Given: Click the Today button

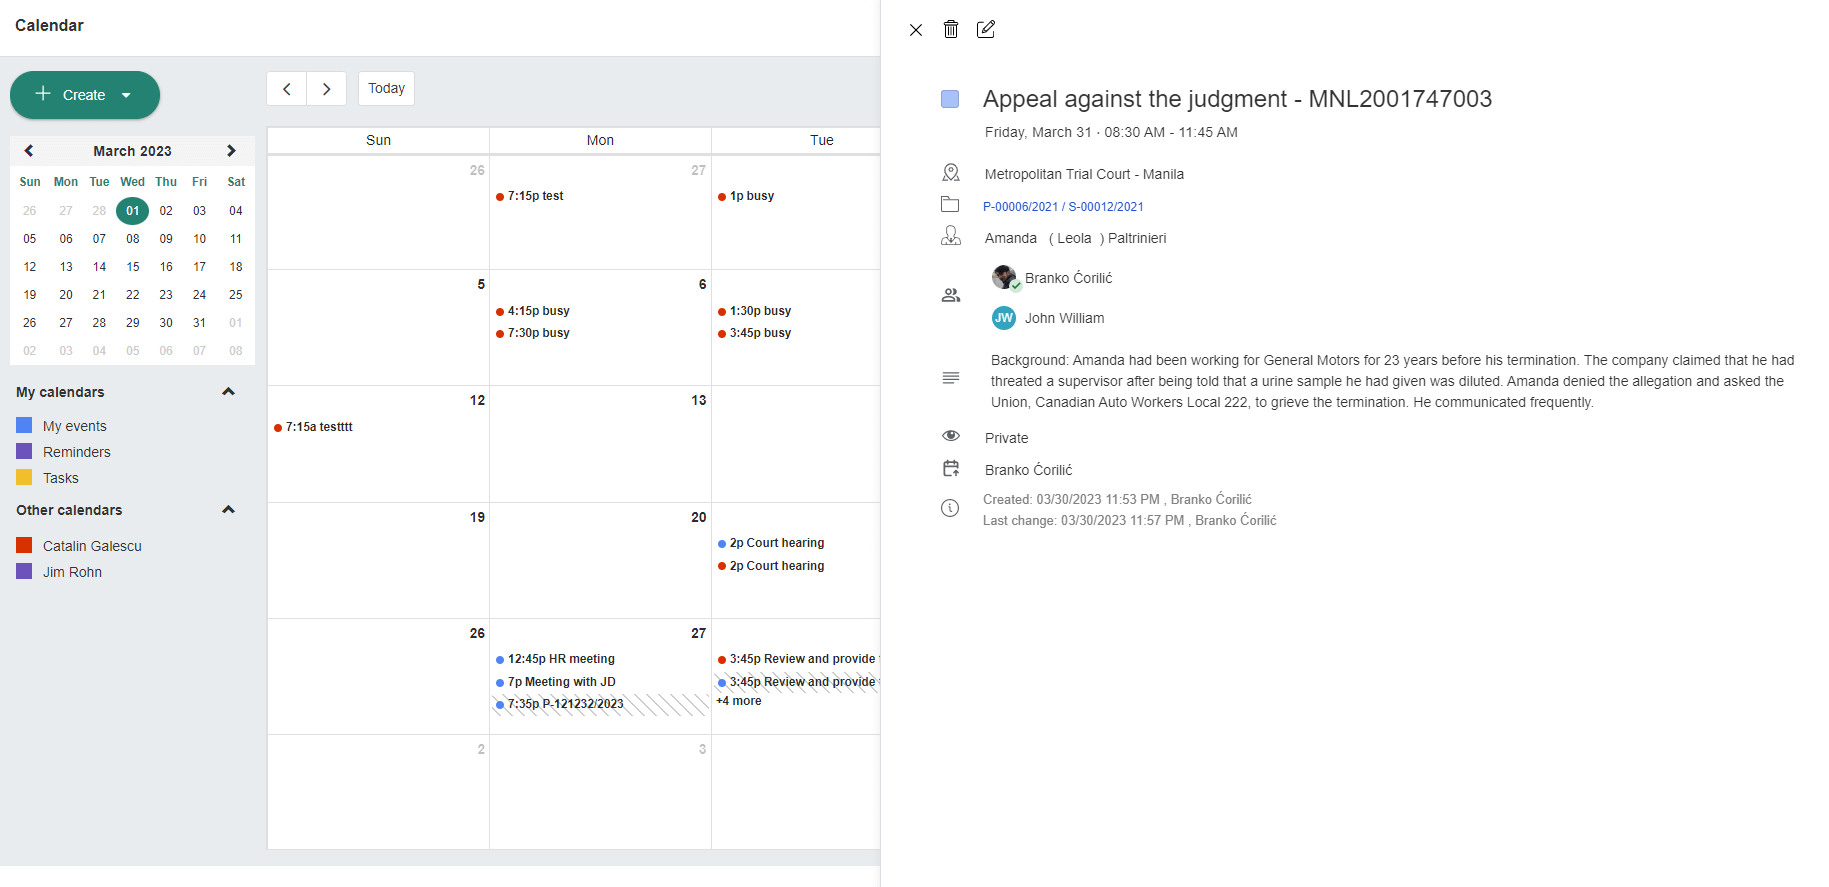Looking at the screenshot, I should pyautogui.click(x=386, y=89).
